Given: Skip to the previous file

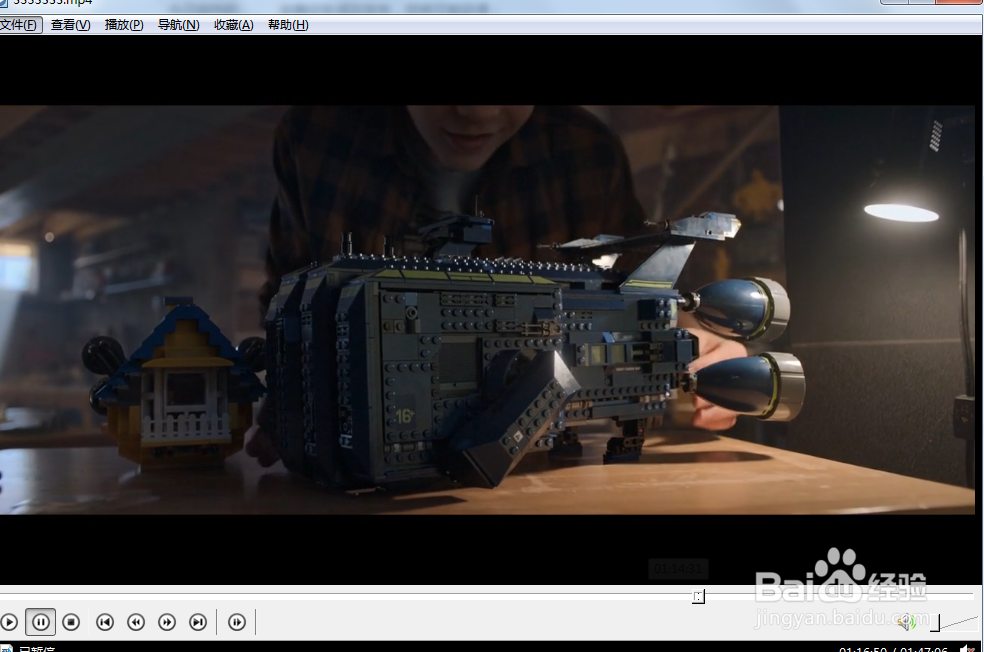Looking at the screenshot, I should [105, 622].
